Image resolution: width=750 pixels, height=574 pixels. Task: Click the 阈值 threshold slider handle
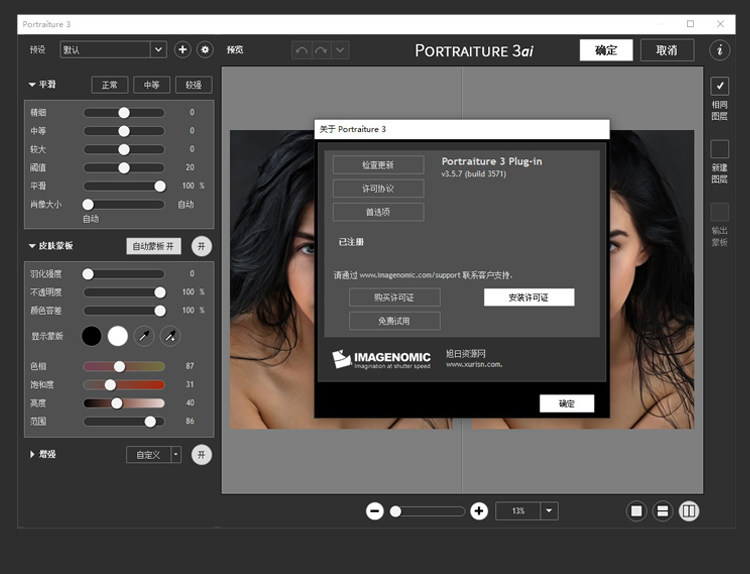coord(124,168)
